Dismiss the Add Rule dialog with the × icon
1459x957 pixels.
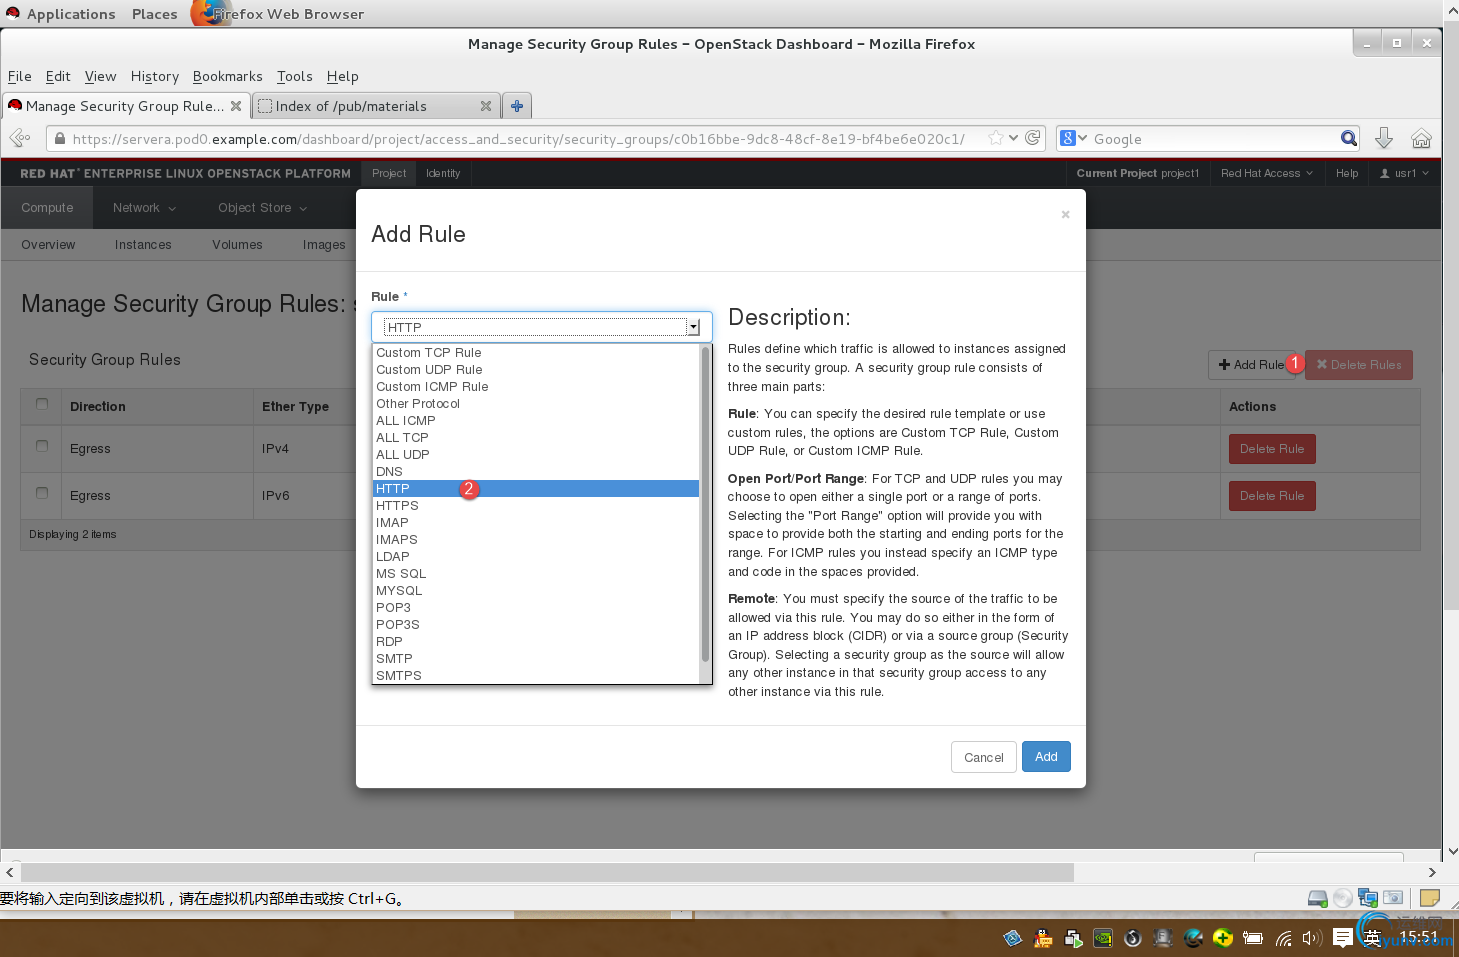(1065, 214)
